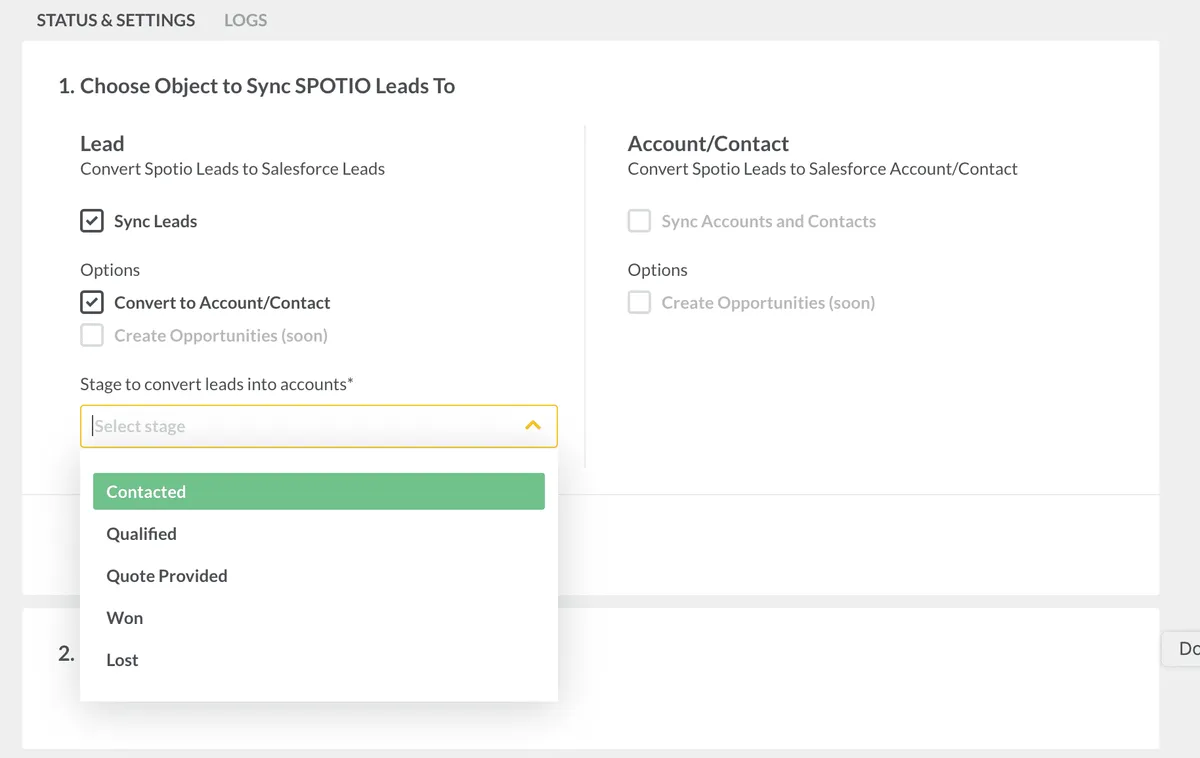Choose Qualified from the stage list
The height and width of the screenshot is (758, 1200).
[x=142, y=534]
